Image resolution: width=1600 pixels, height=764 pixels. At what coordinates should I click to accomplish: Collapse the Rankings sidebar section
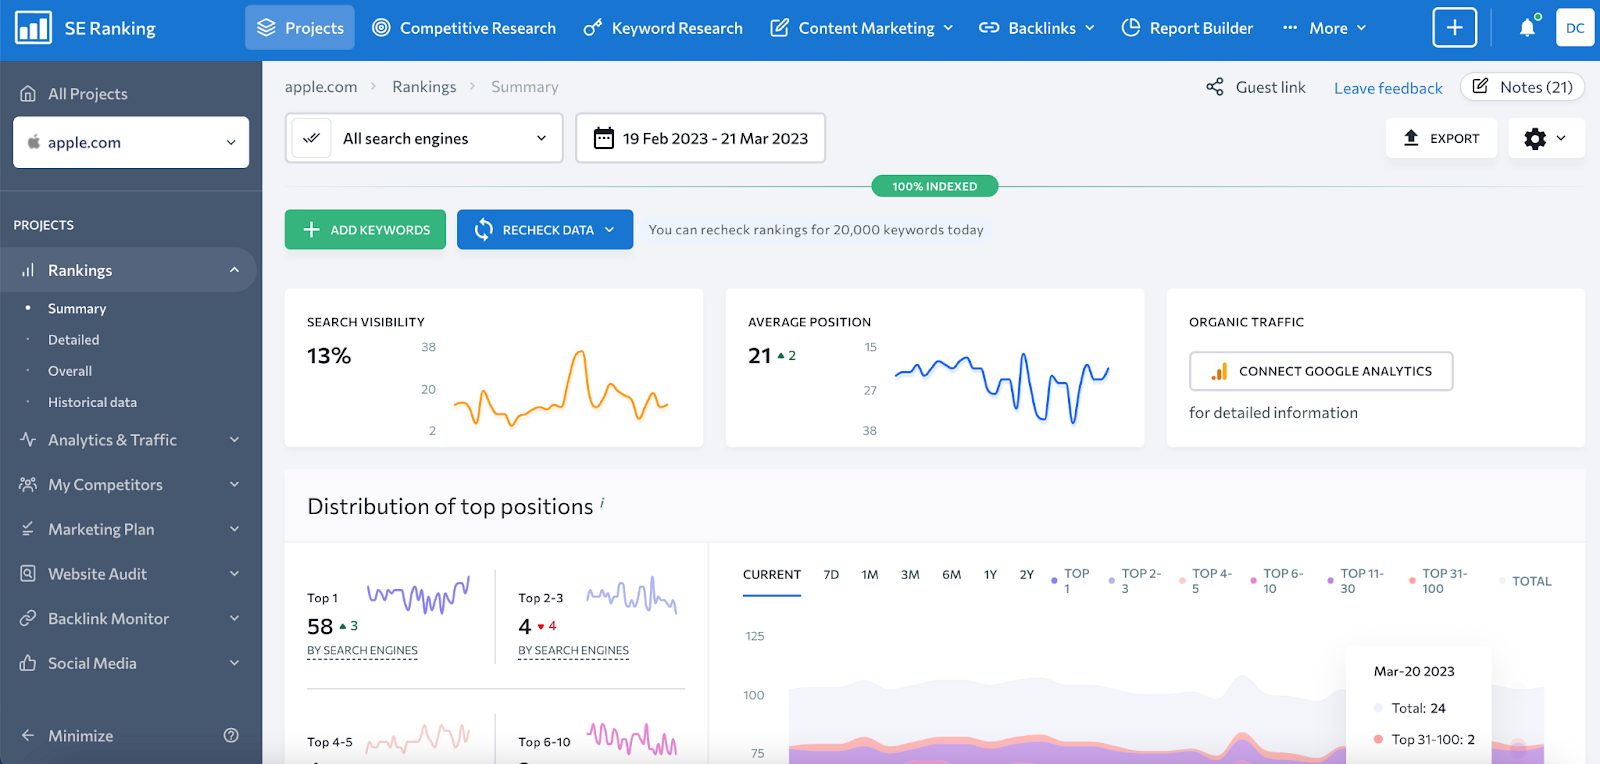tap(234, 270)
